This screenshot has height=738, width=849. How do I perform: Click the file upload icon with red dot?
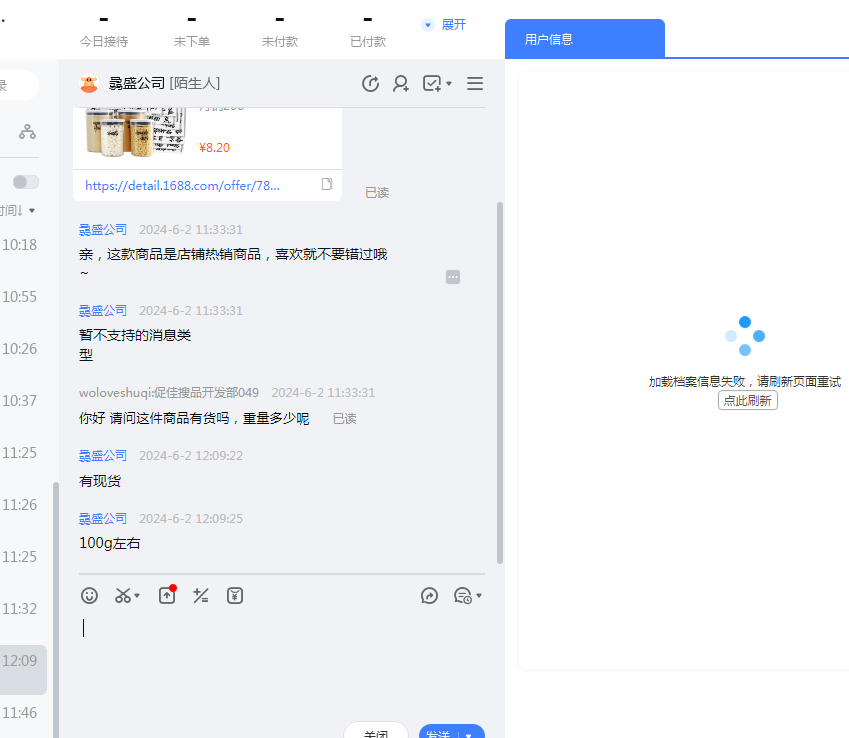click(x=167, y=596)
